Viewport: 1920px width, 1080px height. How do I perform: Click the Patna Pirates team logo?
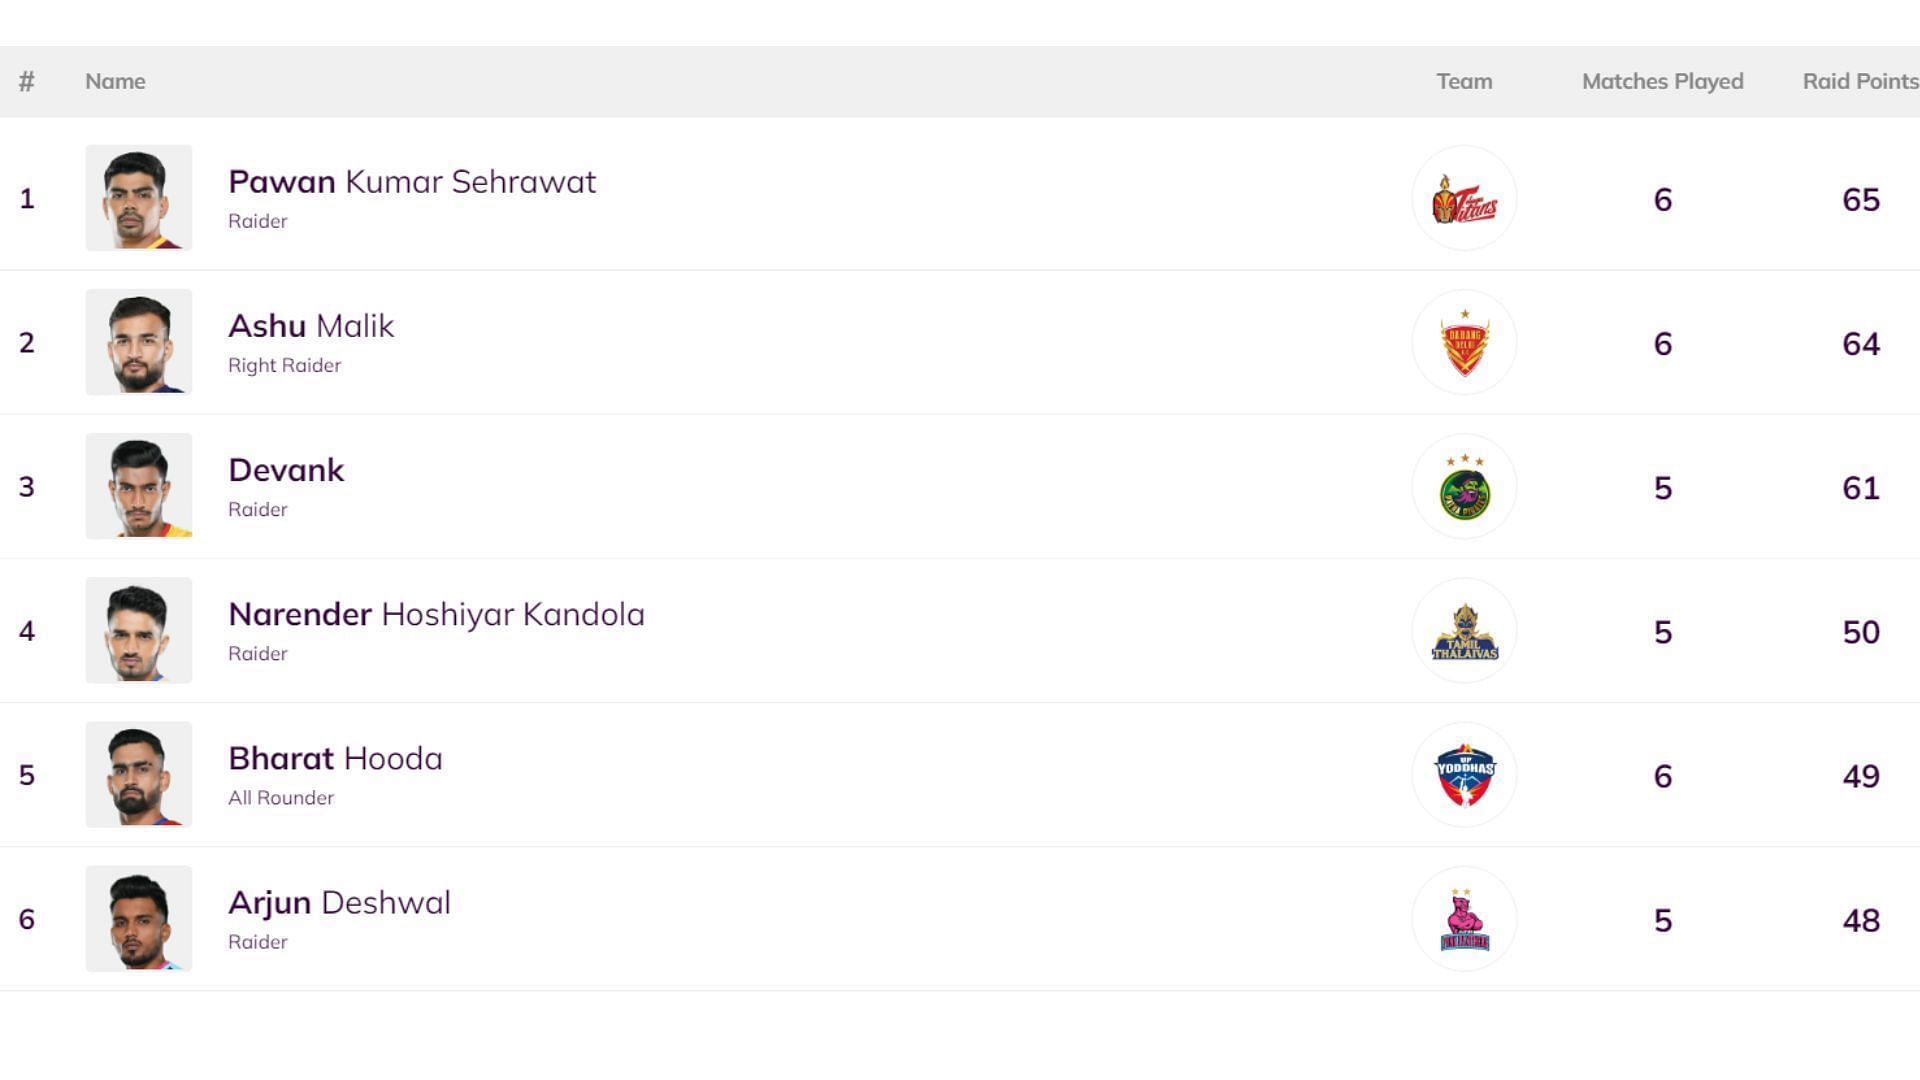point(1464,486)
